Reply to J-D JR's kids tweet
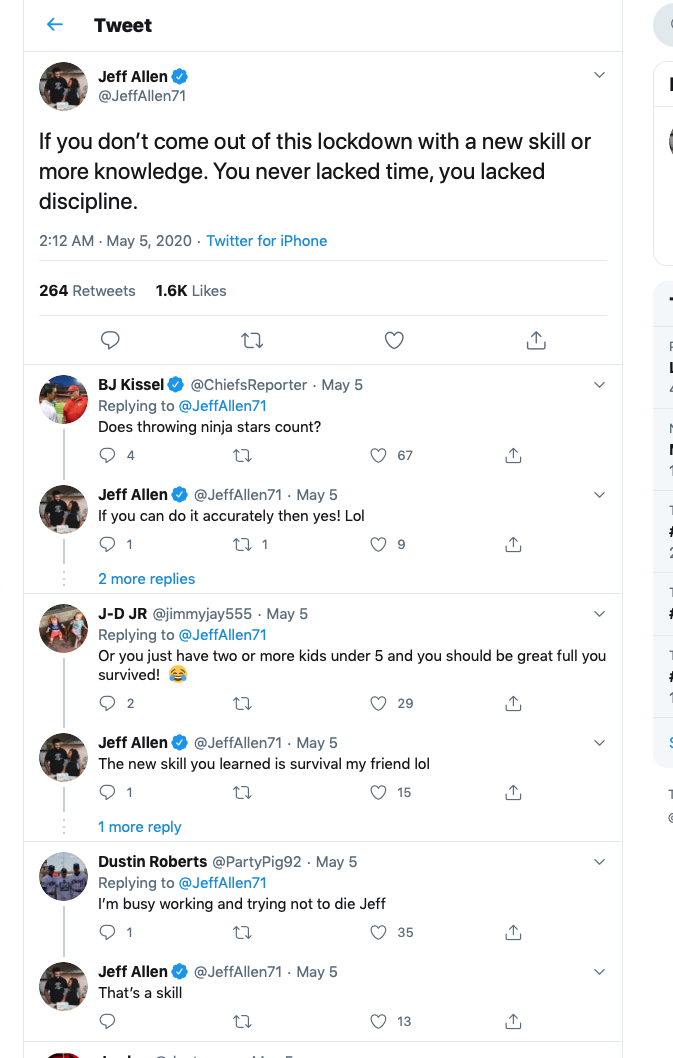 [x=108, y=703]
